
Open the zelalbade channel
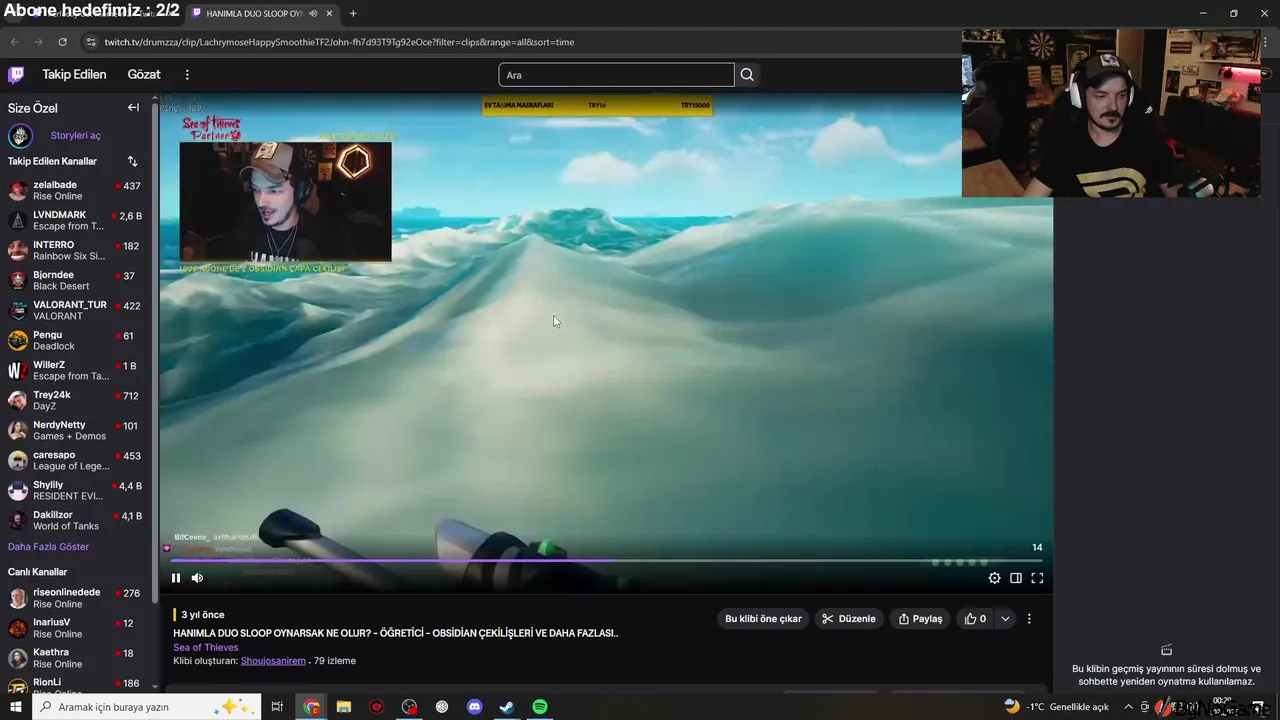pos(75,190)
